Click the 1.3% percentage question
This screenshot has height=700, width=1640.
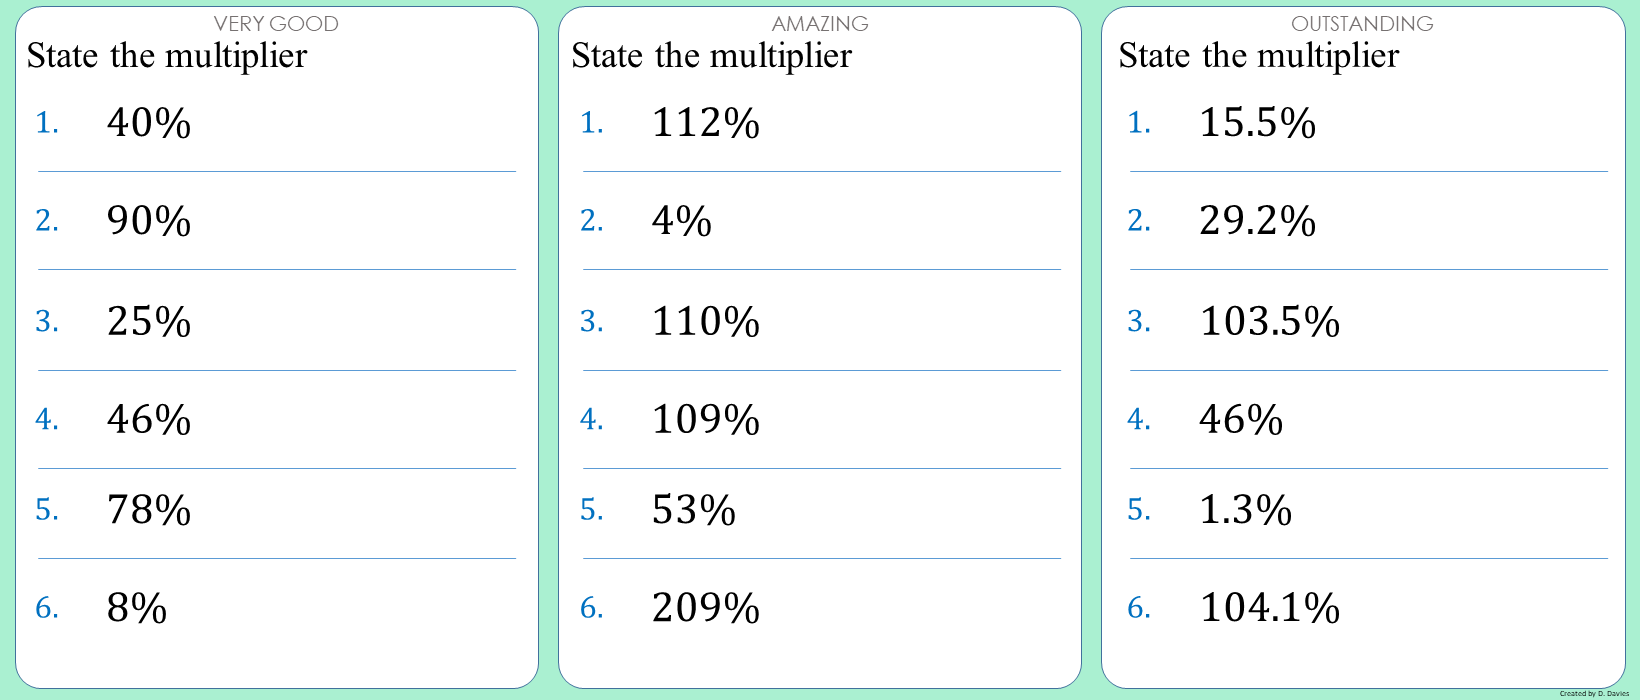point(1245,510)
